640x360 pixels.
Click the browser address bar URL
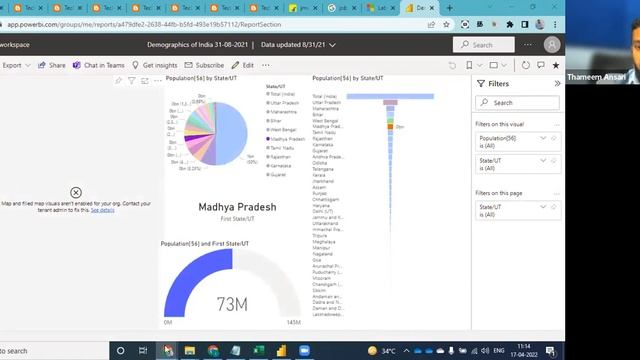pos(144,24)
